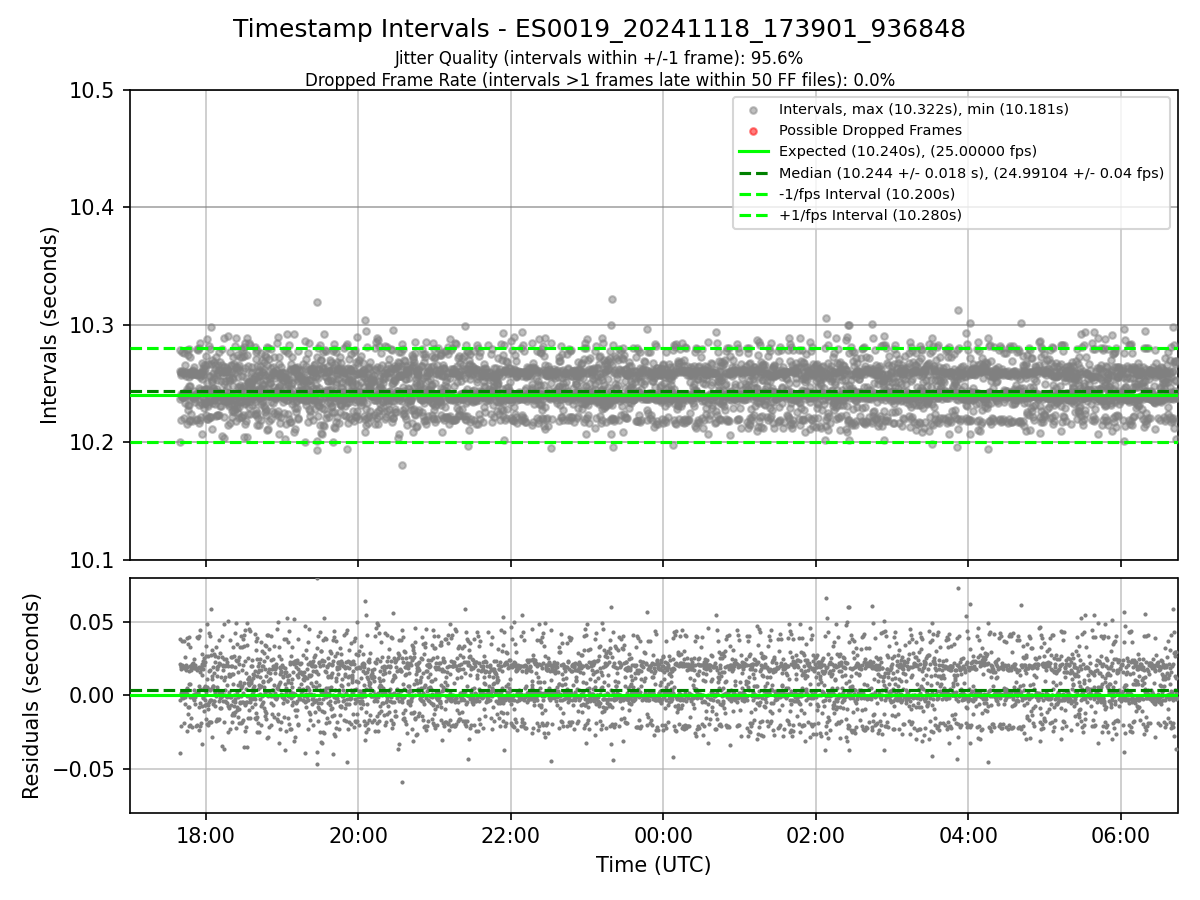
Task: Click the Residuals (seconds) axis label
Action: coord(31,696)
